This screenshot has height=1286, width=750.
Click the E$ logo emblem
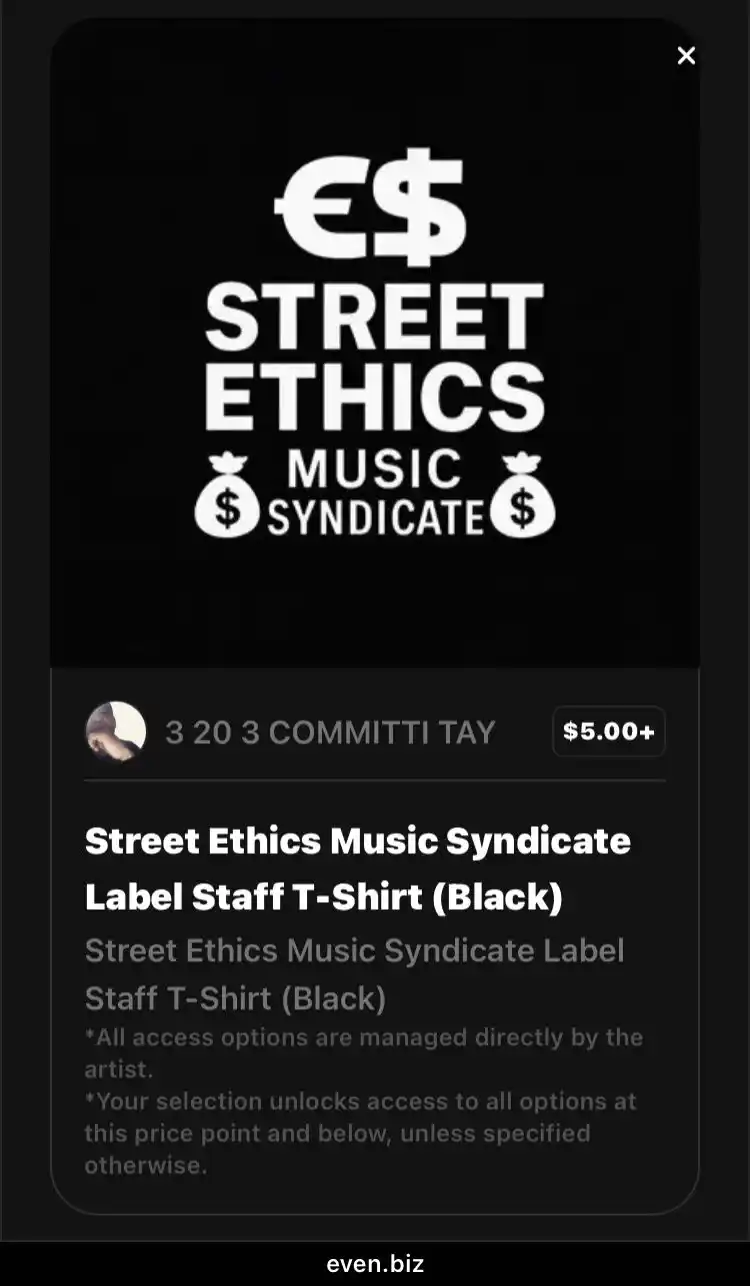pos(371,207)
